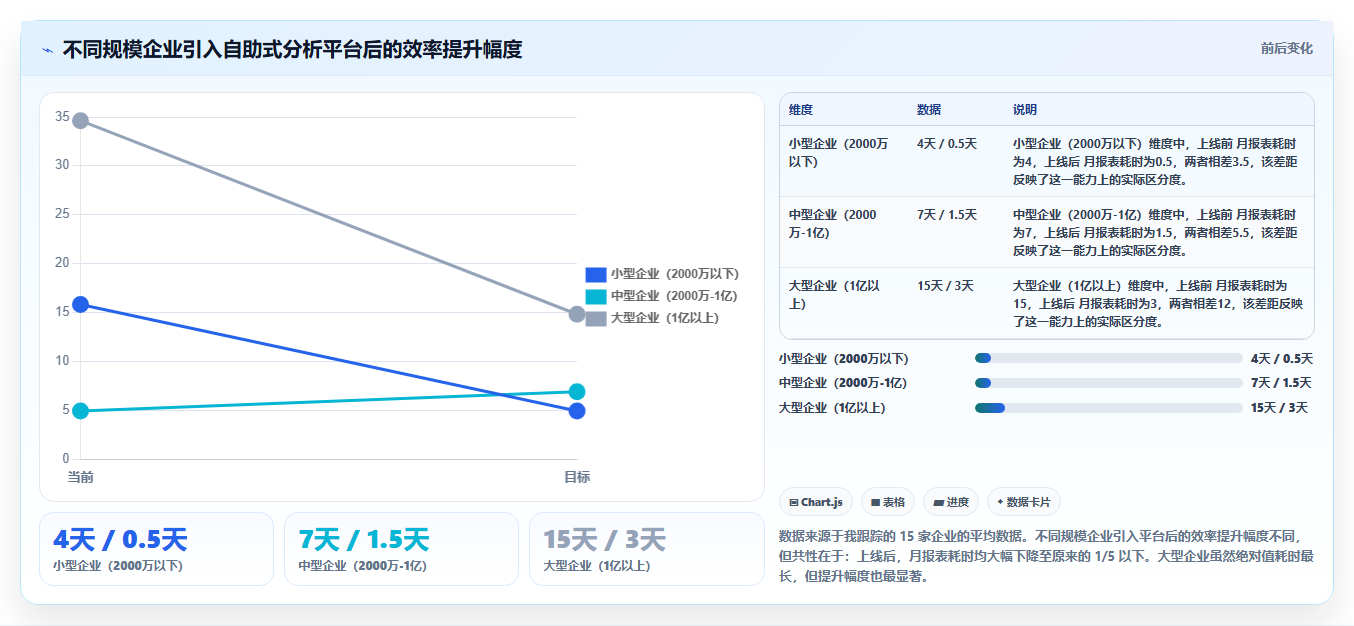This screenshot has height=626, width=1354.
Task: Click 4天 / 0.5天 value right of progress bar
Action: tap(1281, 359)
